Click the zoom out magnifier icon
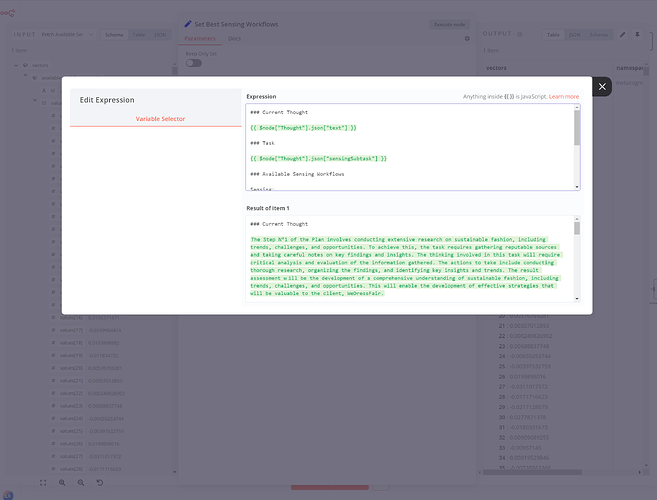 (80, 482)
